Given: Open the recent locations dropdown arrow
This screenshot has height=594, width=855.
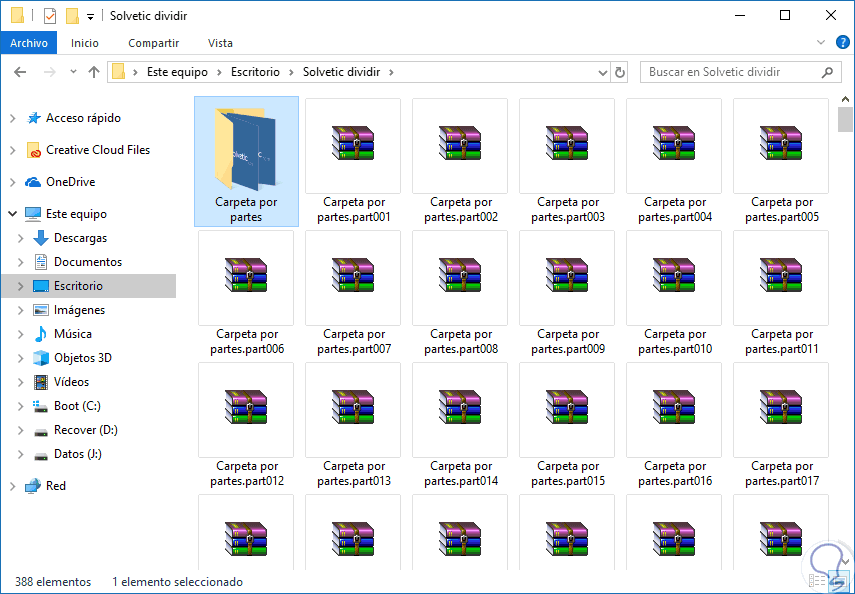Looking at the screenshot, I should [x=73, y=72].
